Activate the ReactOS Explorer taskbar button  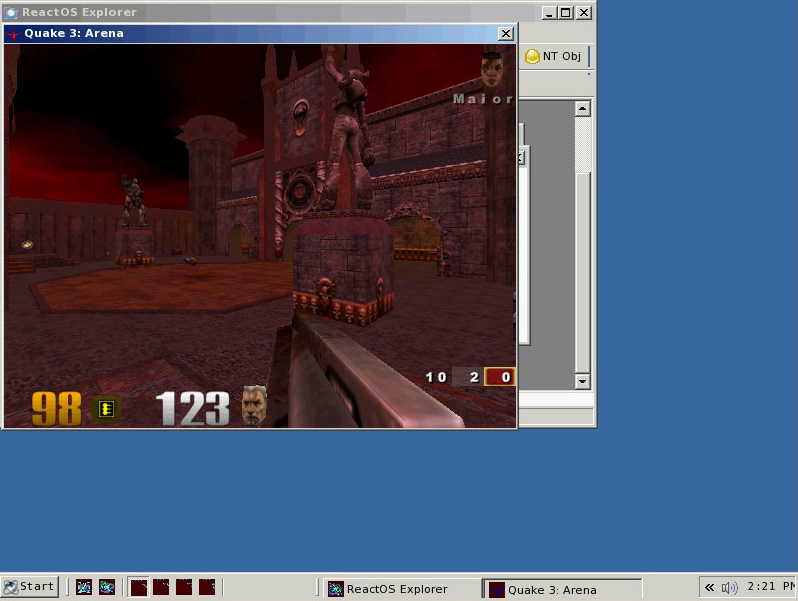[401, 589]
